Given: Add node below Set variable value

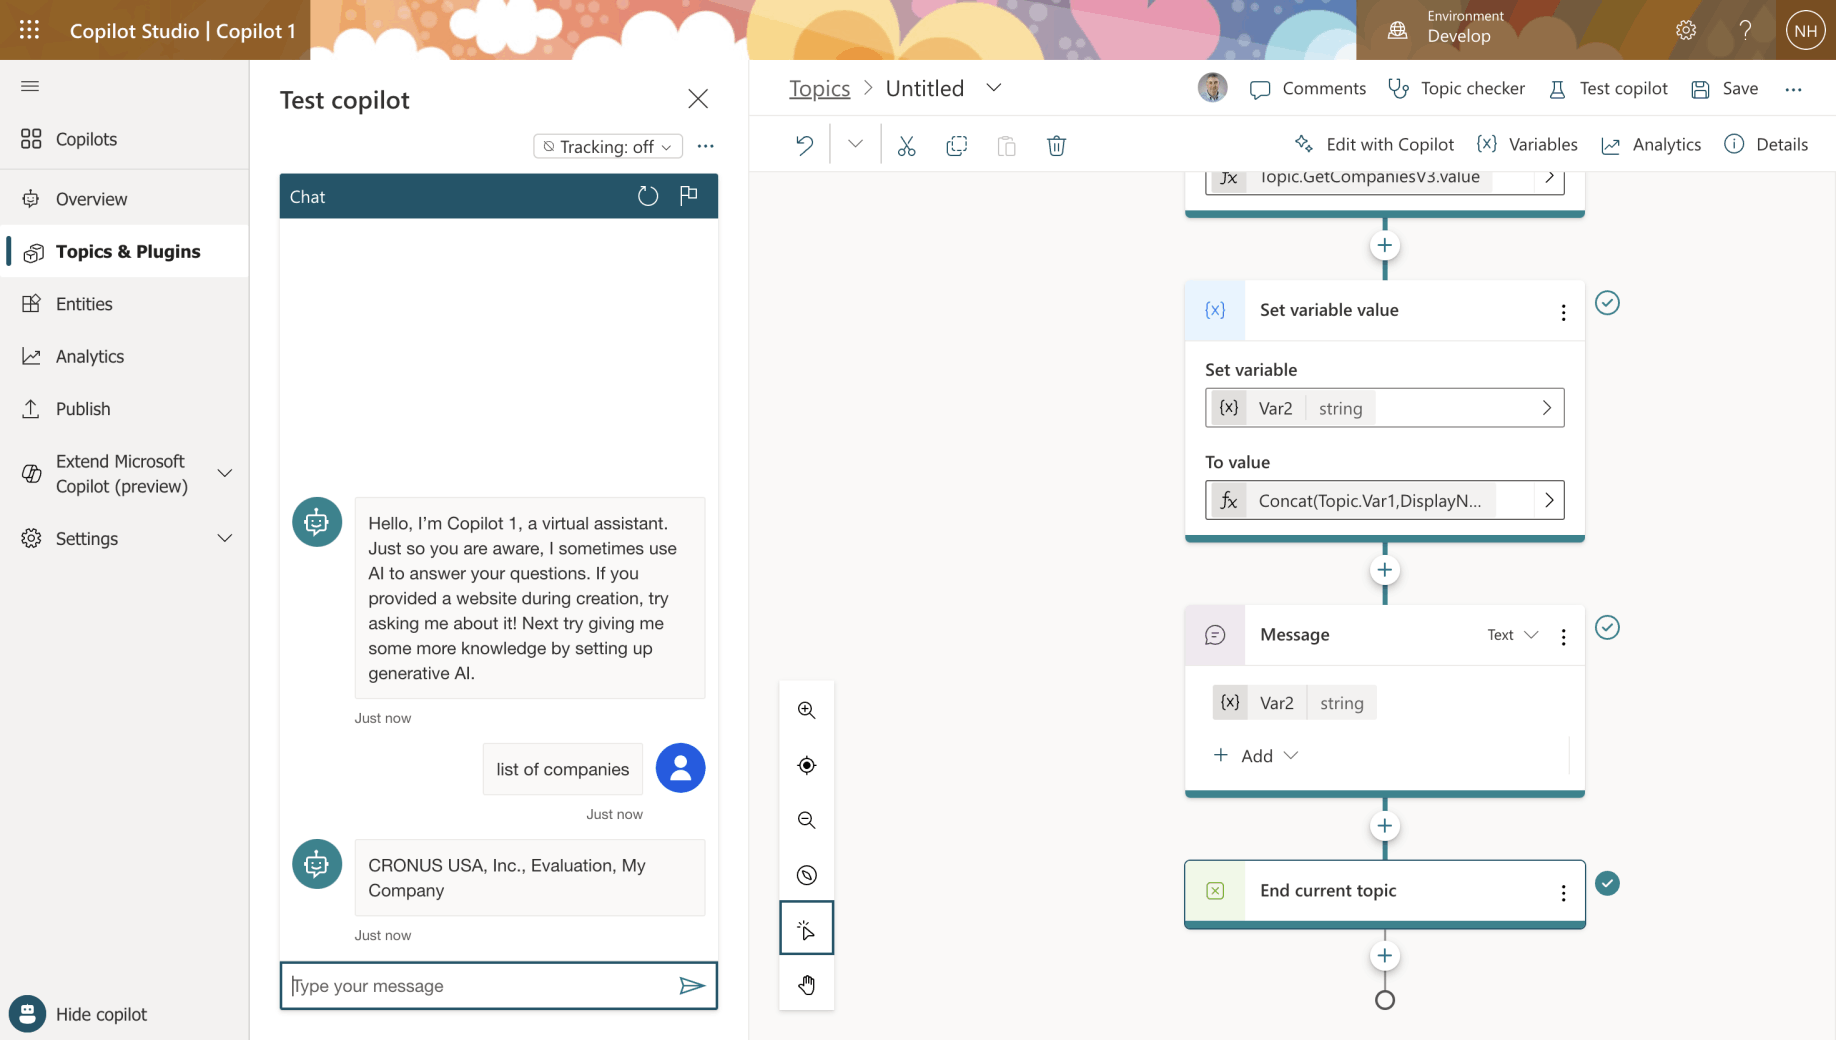Looking at the screenshot, I should [1385, 570].
